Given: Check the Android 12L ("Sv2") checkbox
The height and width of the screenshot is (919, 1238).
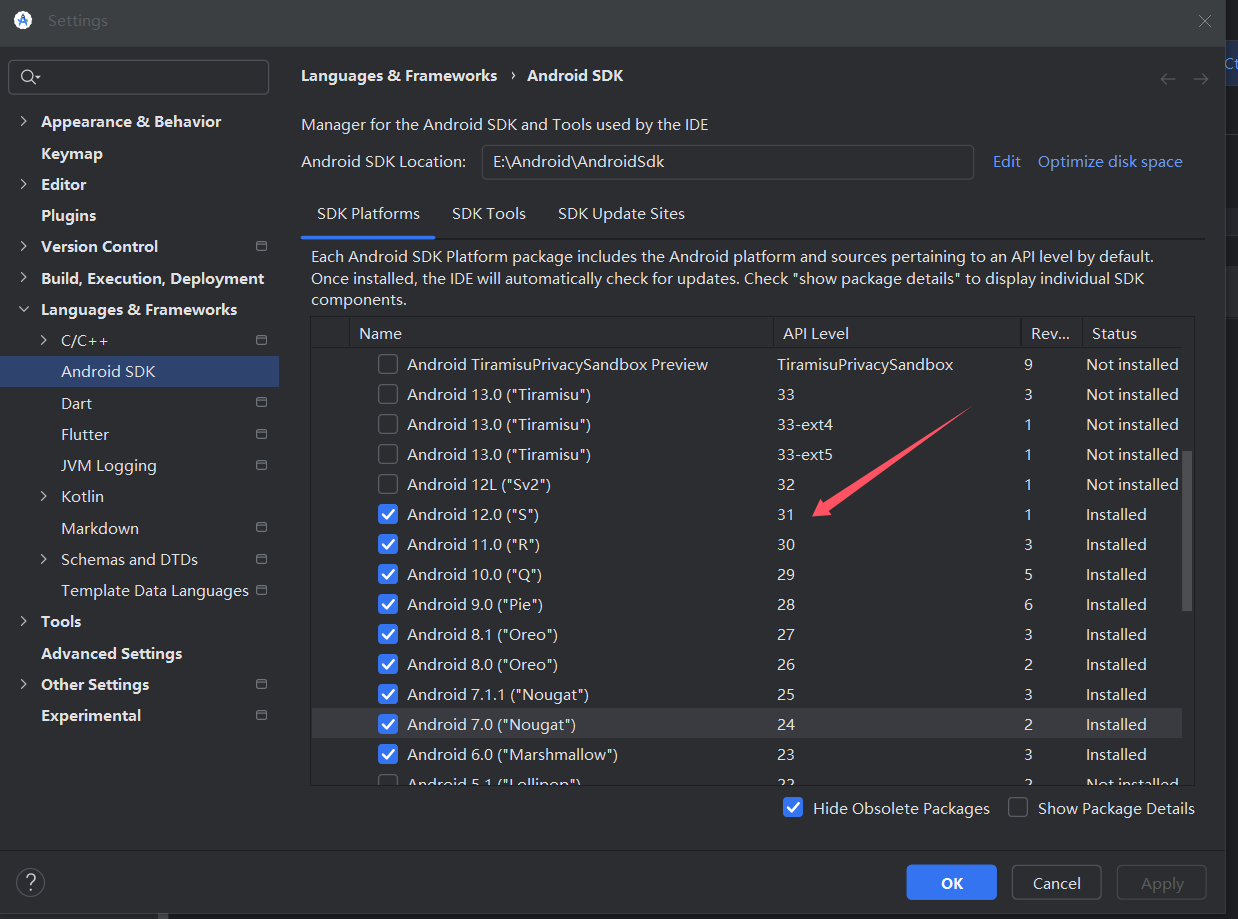Looking at the screenshot, I should pyautogui.click(x=388, y=485).
